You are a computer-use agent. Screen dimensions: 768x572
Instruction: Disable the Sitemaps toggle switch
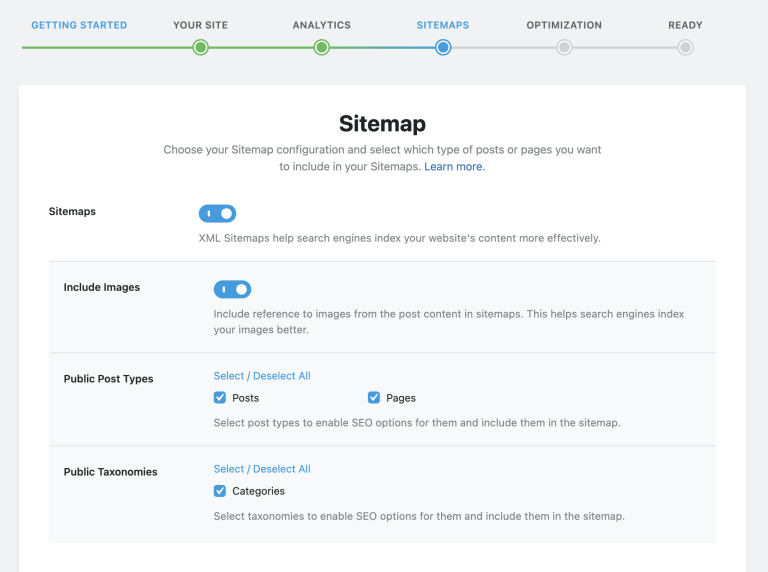click(217, 213)
